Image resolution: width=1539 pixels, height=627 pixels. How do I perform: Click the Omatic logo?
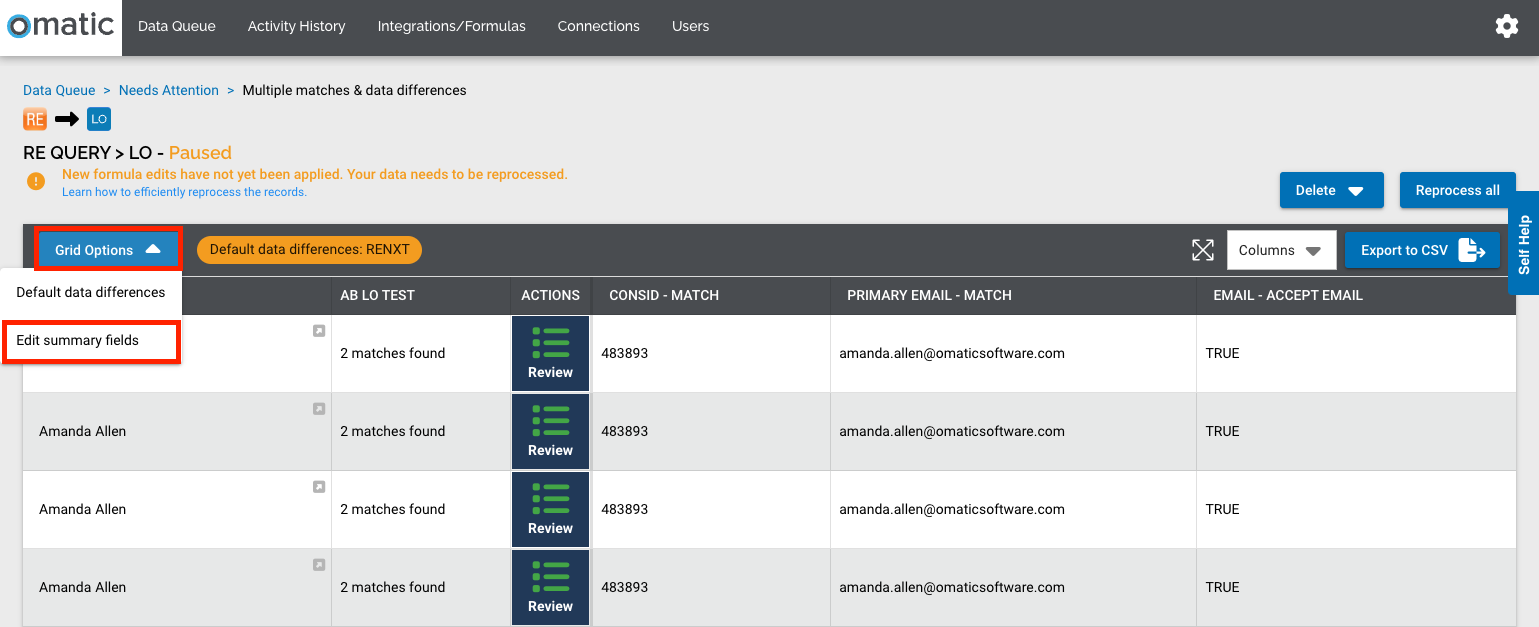pos(61,26)
